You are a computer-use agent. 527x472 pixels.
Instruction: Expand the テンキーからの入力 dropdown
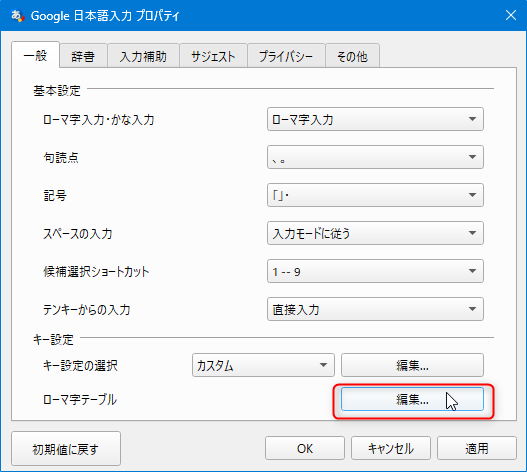pos(375,309)
